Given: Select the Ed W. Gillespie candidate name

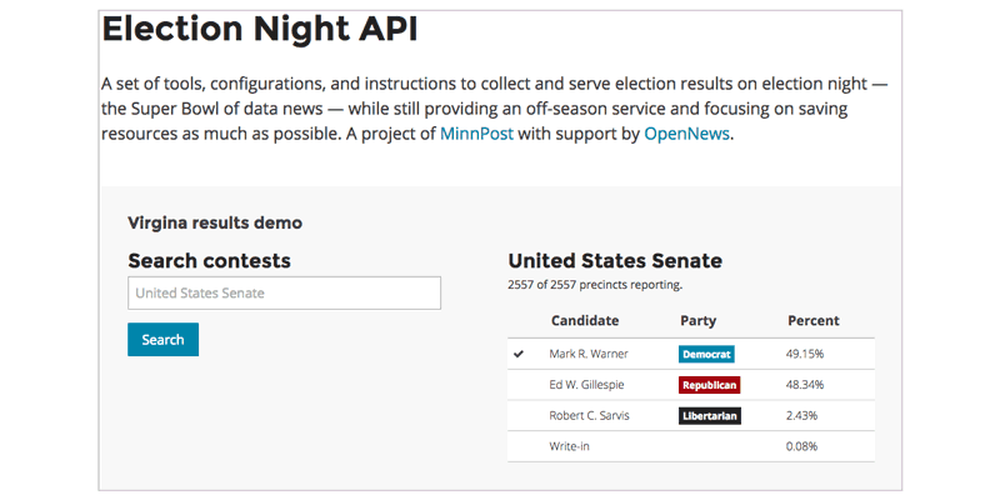Looking at the screenshot, I should [586, 385].
